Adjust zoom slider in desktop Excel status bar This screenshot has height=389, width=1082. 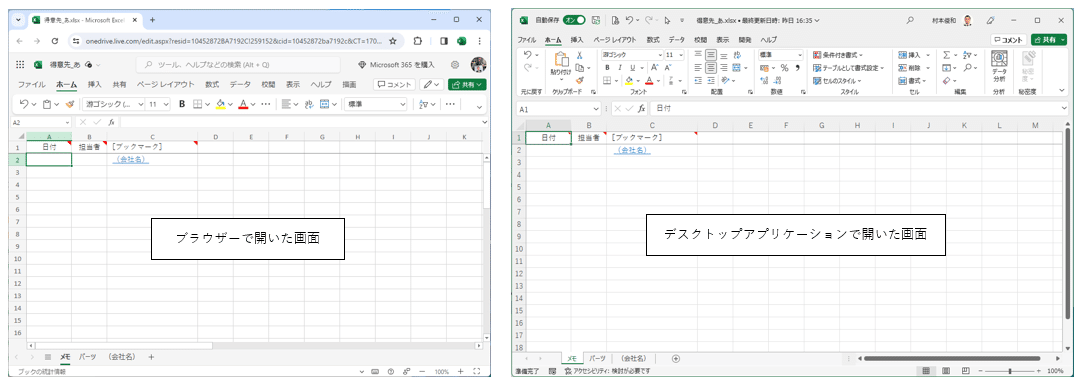(x=1010, y=371)
